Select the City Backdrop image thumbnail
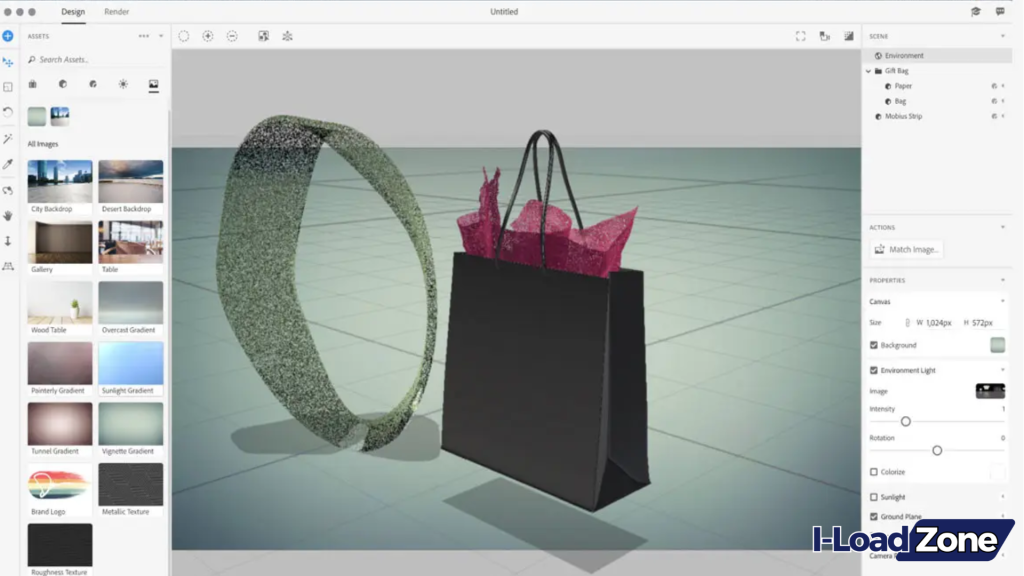Viewport: 1024px width, 576px height. pyautogui.click(x=59, y=181)
